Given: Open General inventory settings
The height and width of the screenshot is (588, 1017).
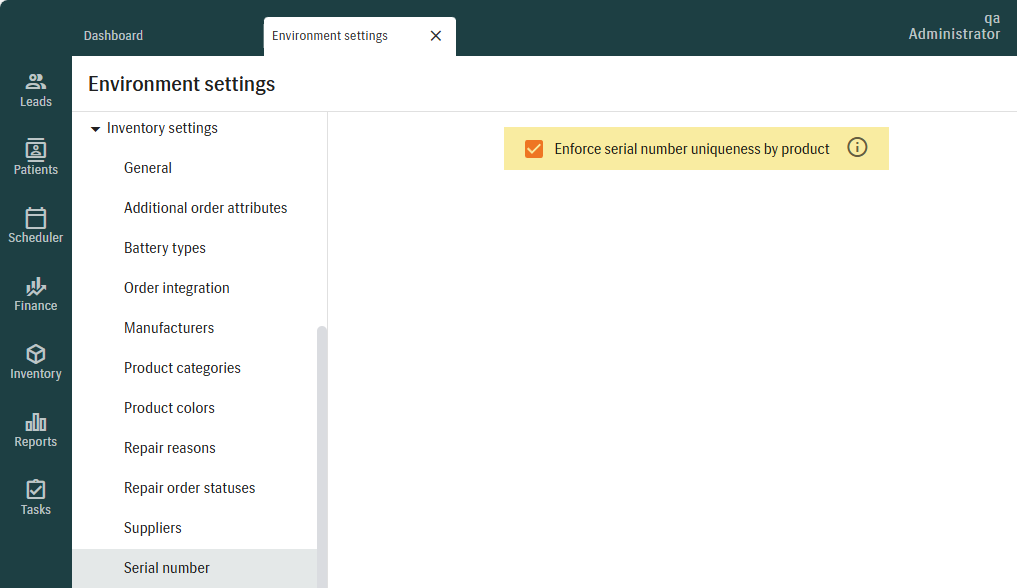Looking at the screenshot, I should click(148, 168).
